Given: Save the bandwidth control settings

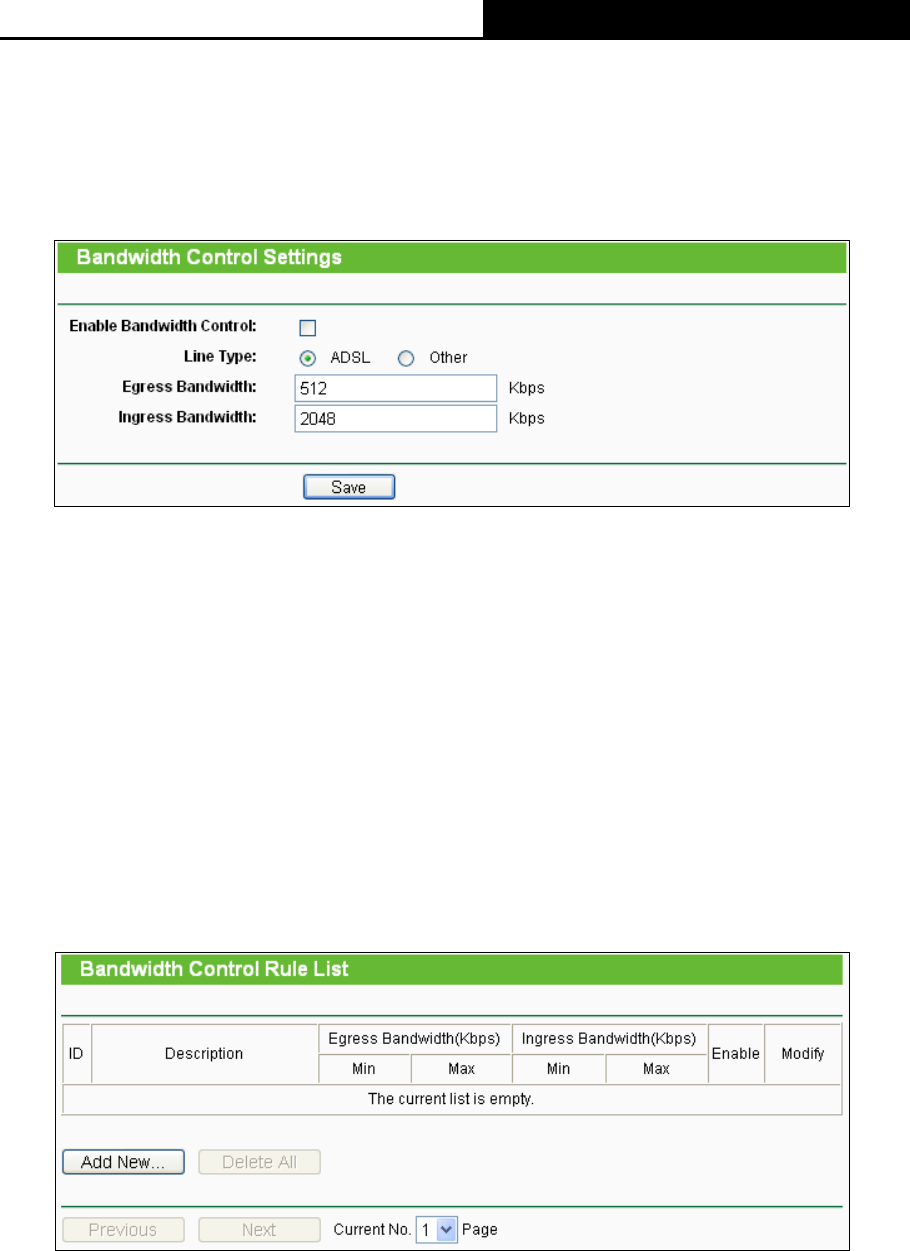Looking at the screenshot, I should coord(349,487).
